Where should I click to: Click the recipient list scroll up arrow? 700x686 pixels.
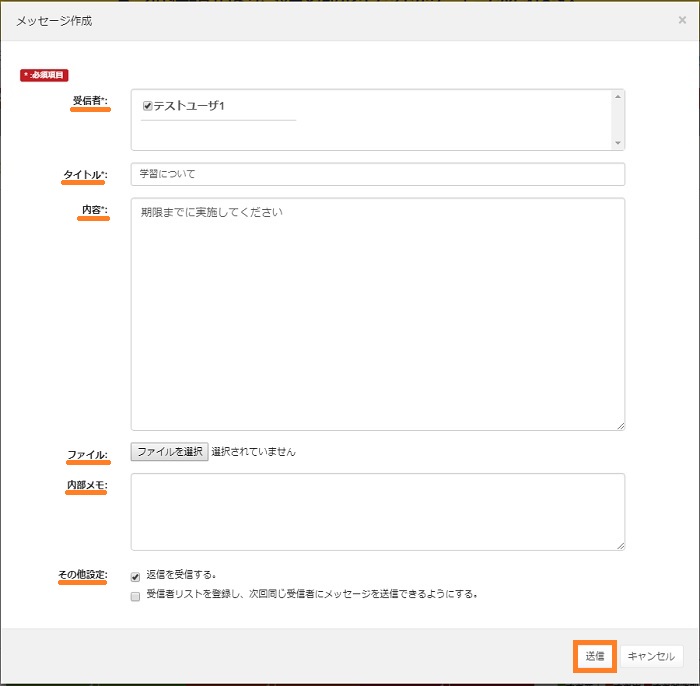(x=618, y=97)
